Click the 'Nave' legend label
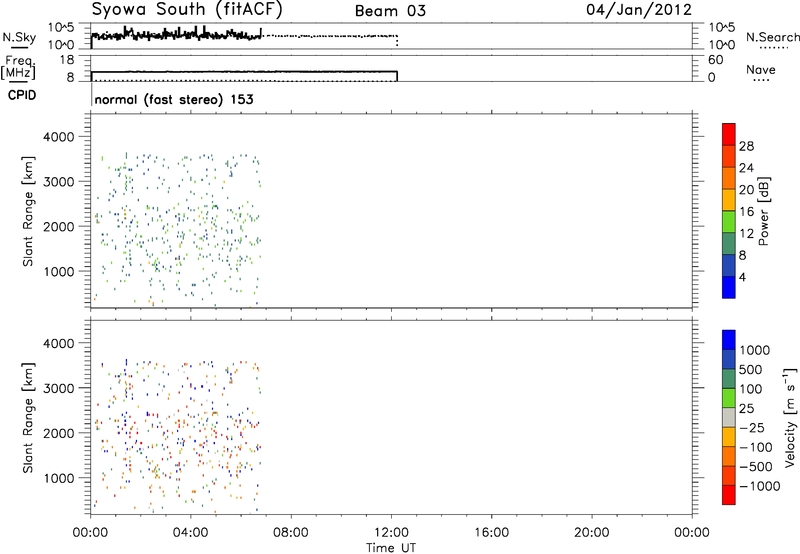 pyautogui.click(x=761, y=70)
